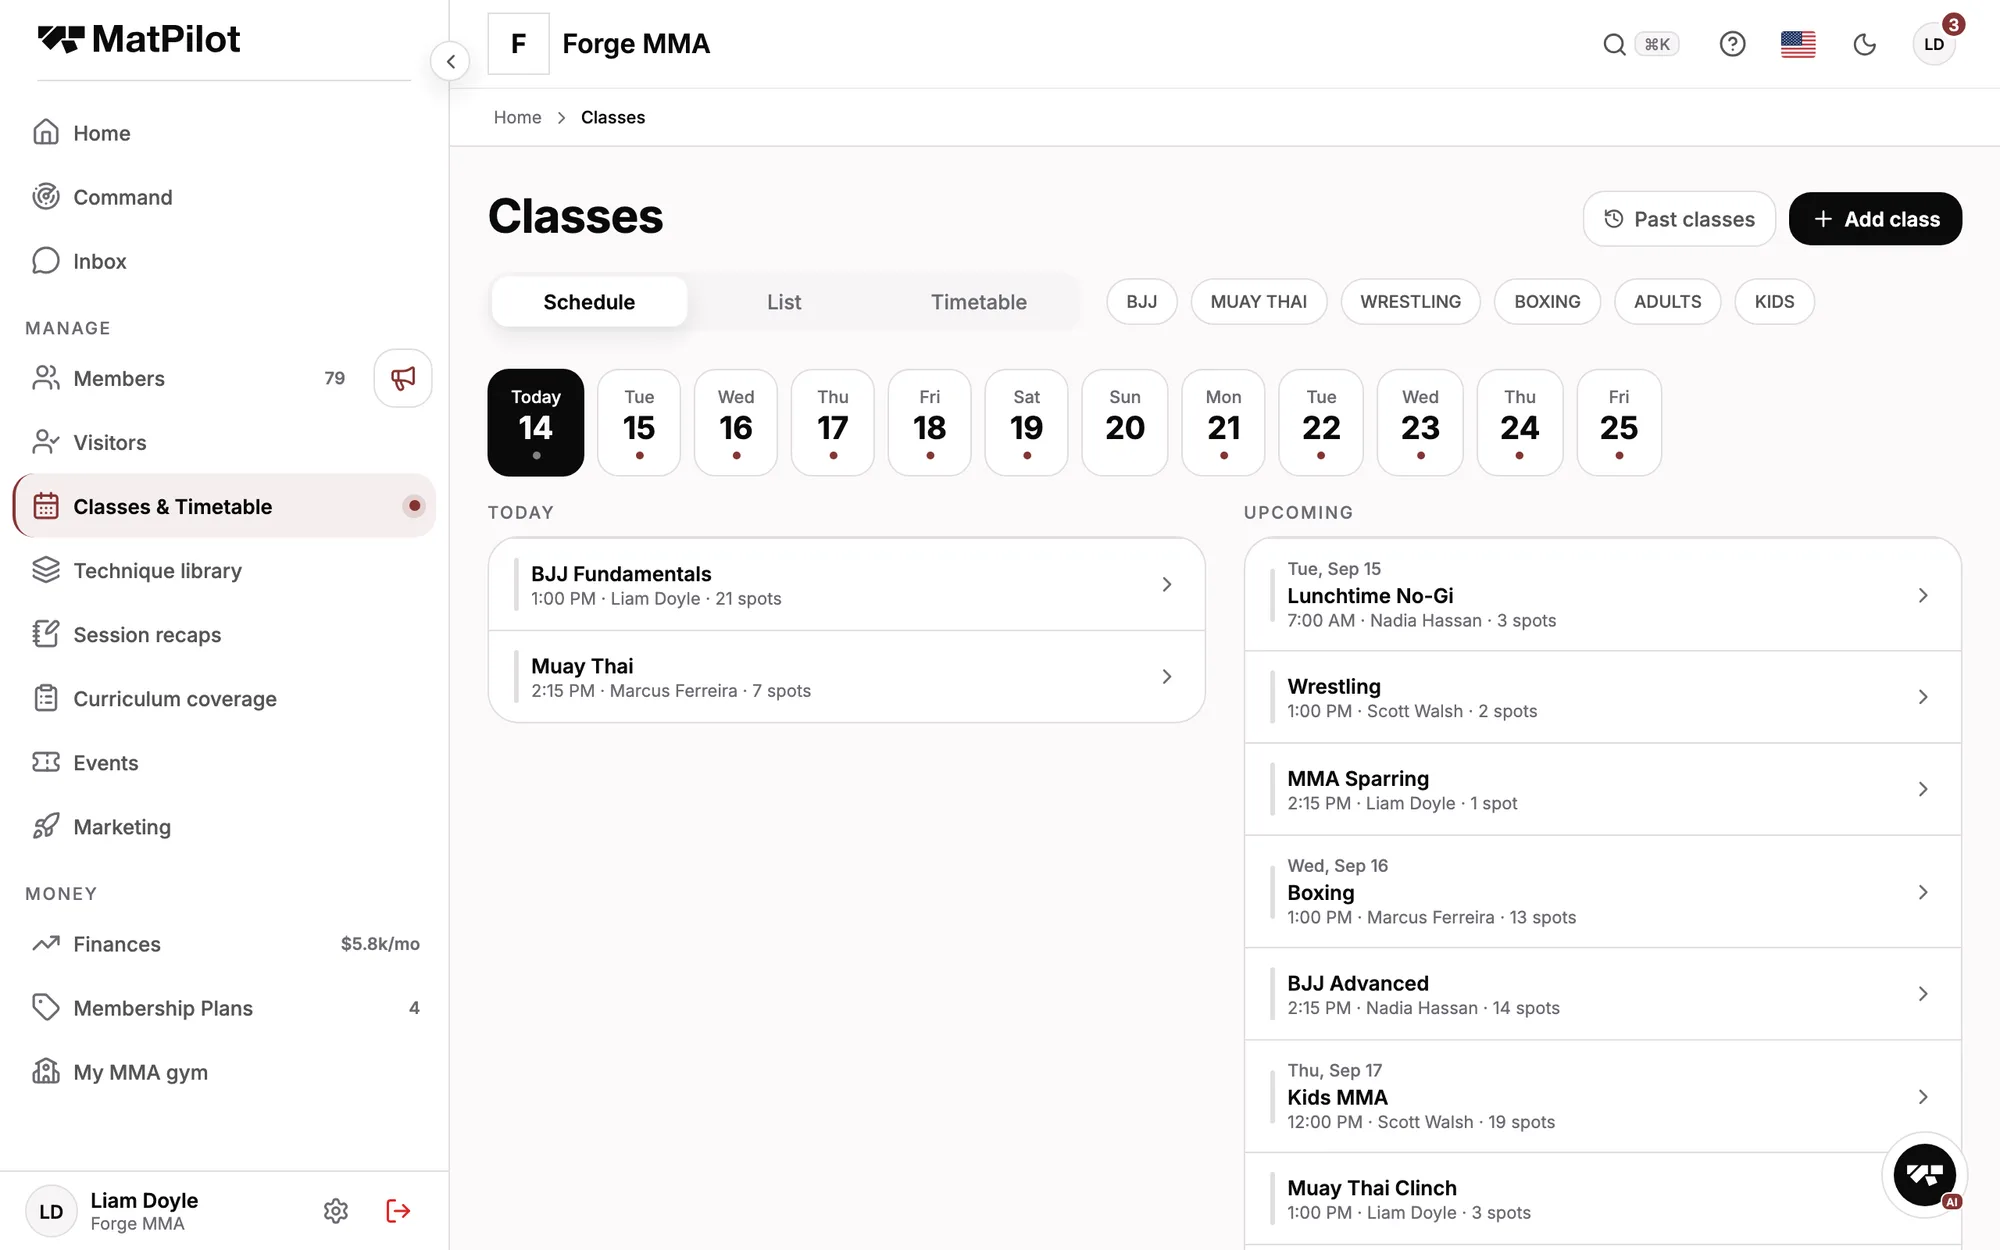Screen dimensions: 2000x1250
Task: Open Membership Plans in the sidebar
Action: click(224, 1007)
